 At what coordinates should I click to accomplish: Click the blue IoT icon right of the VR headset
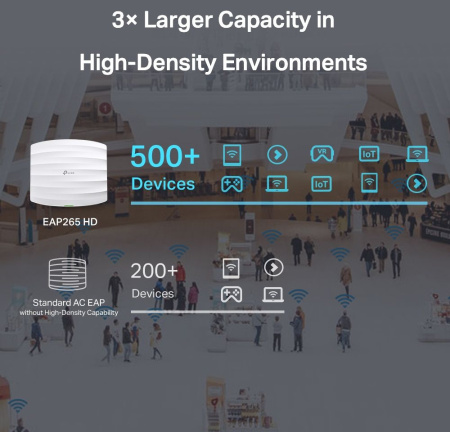(x=369, y=154)
